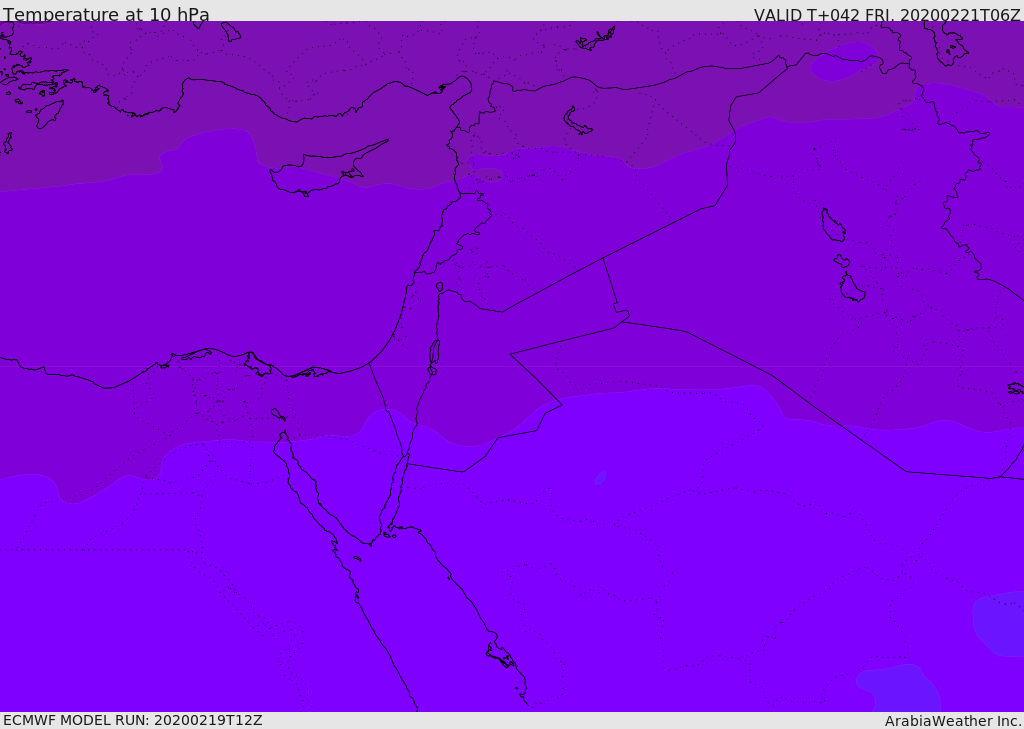
Task: Click the Sea of Galilee outline
Action: click(x=440, y=287)
